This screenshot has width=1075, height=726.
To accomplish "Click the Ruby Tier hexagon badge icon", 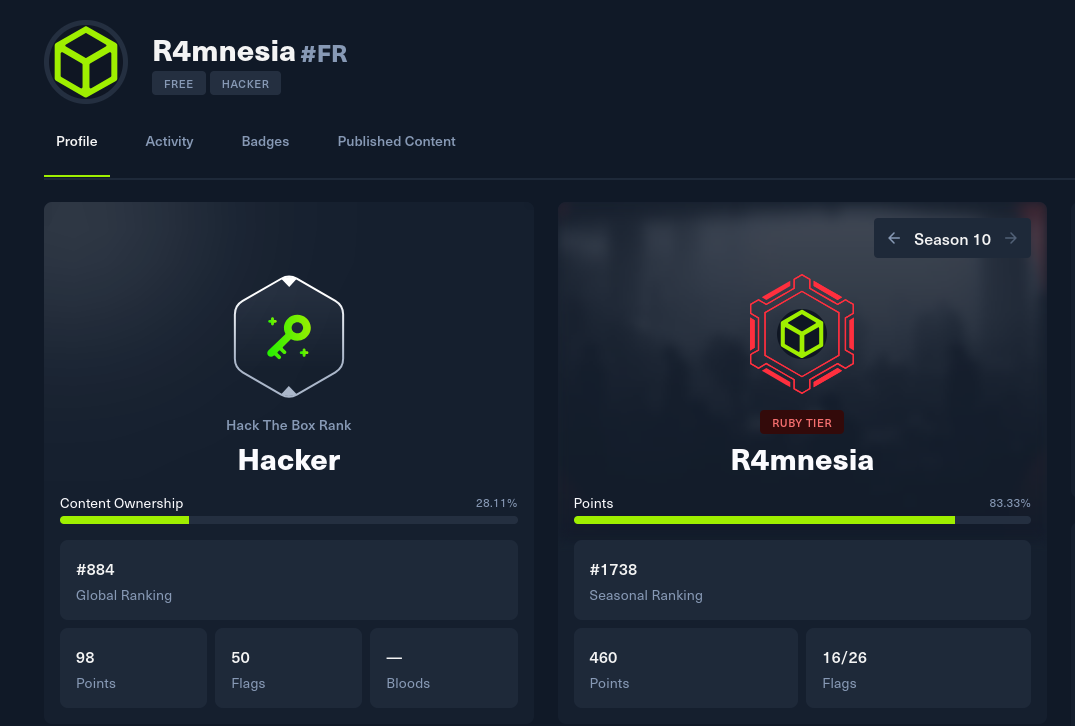I will click(x=802, y=334).
